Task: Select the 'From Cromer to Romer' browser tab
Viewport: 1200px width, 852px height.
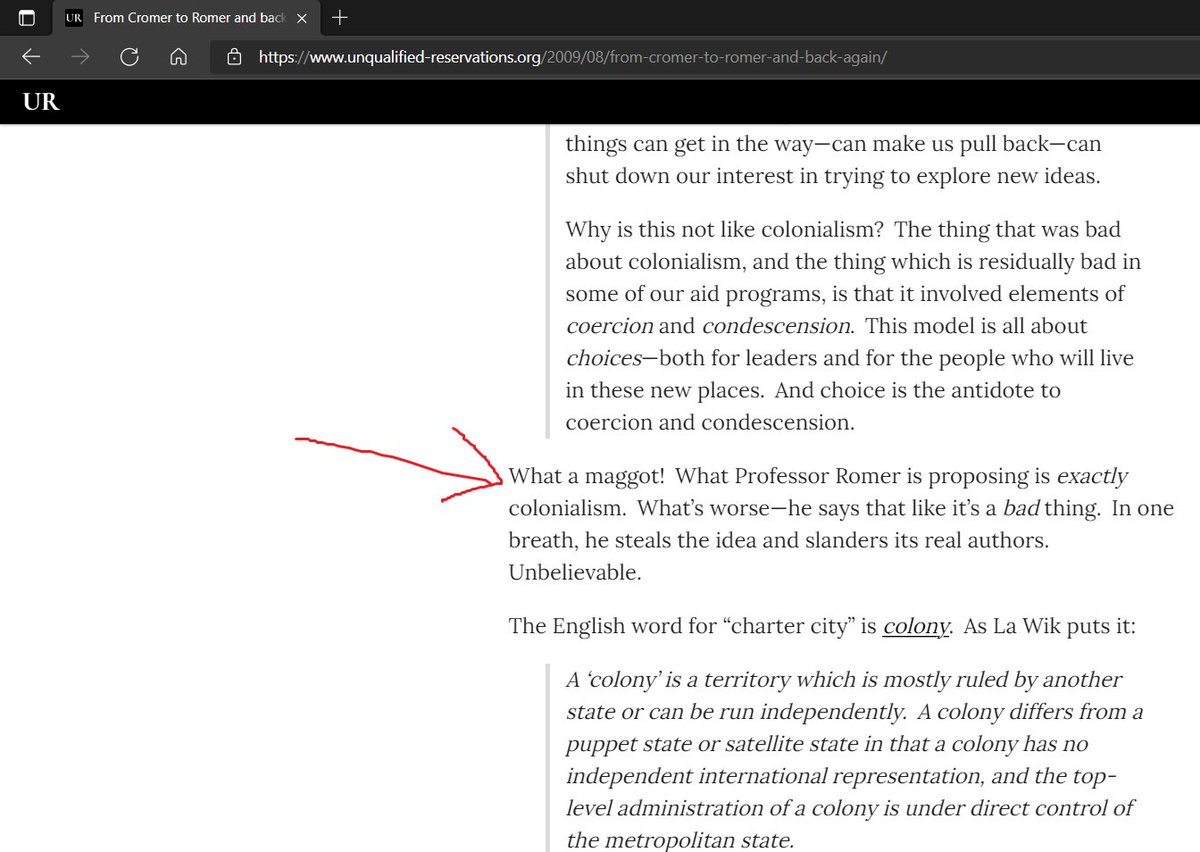Action: point(186,18)
